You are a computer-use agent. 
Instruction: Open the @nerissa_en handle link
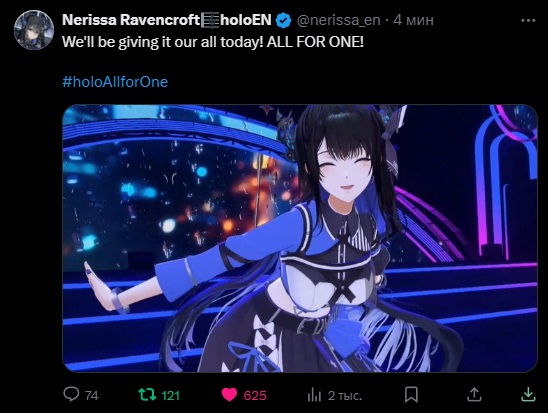338,20
